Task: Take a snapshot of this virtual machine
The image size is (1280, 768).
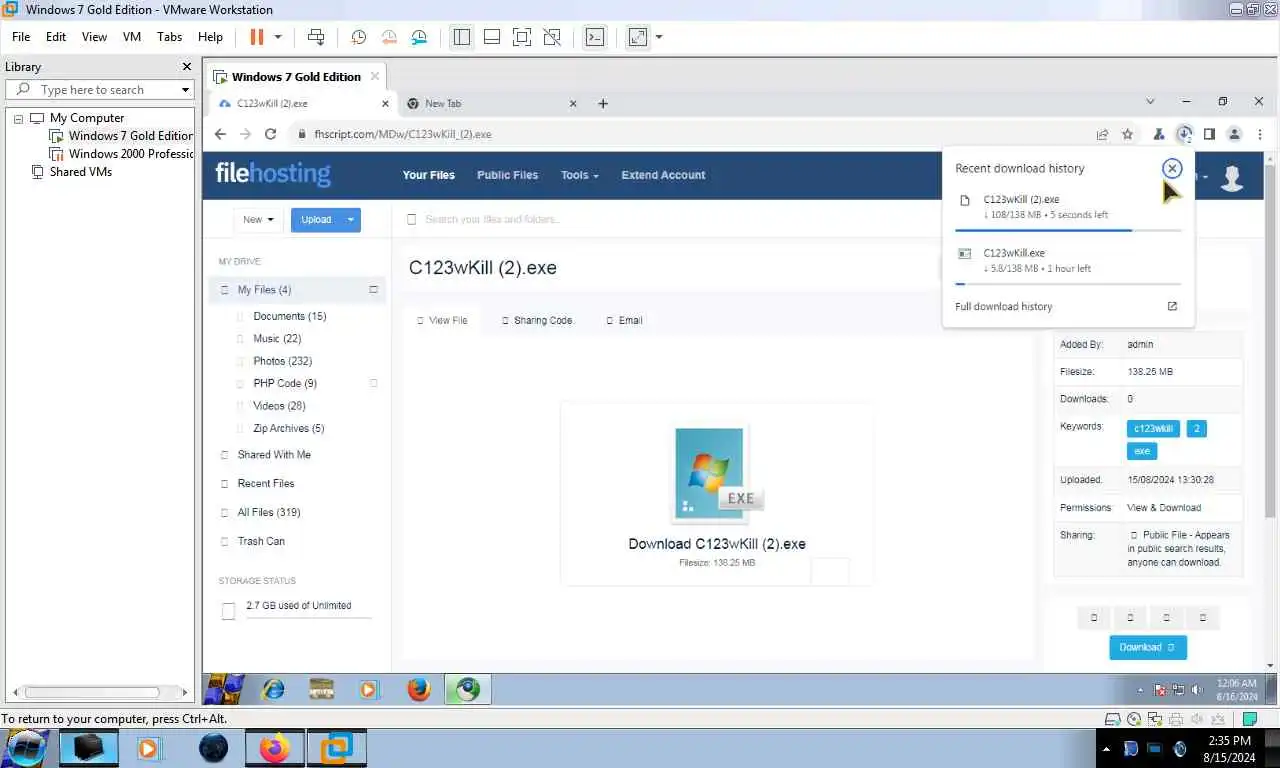Action: tap(358, 37)
